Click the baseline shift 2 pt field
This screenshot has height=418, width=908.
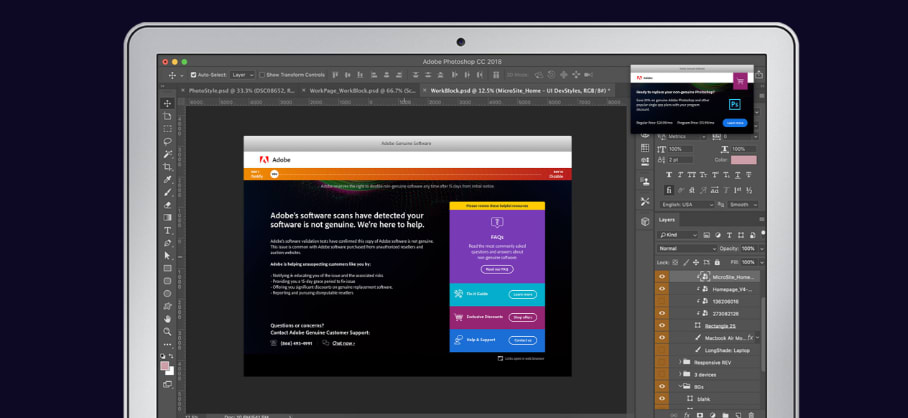(680, 160)
